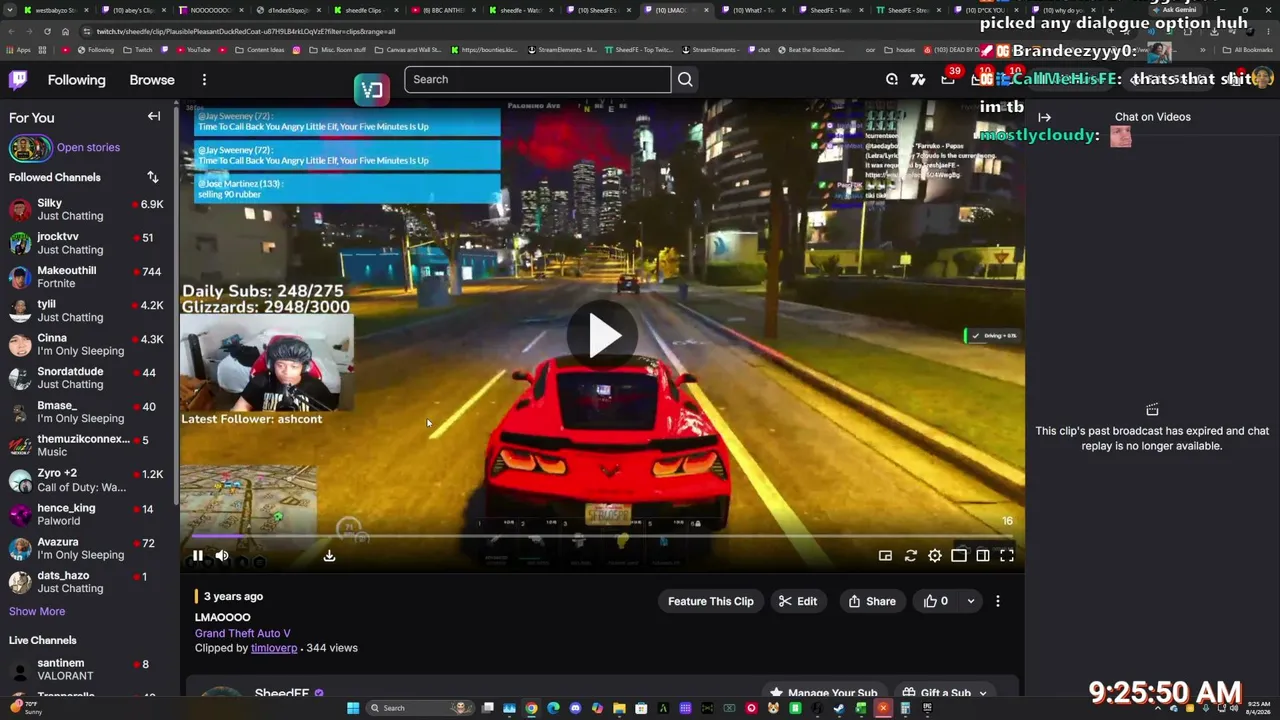Open the Windows Start menu
The width and height of the screenshot is (1280, 720).
(353, 708)
